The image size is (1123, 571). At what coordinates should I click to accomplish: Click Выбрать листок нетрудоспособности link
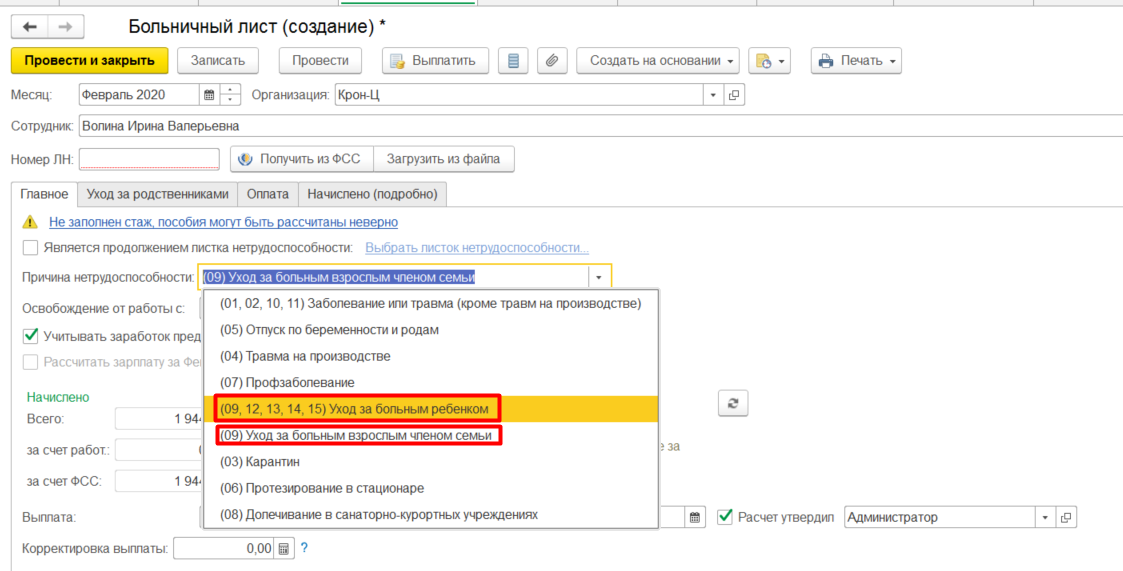[x=477, y=248]
